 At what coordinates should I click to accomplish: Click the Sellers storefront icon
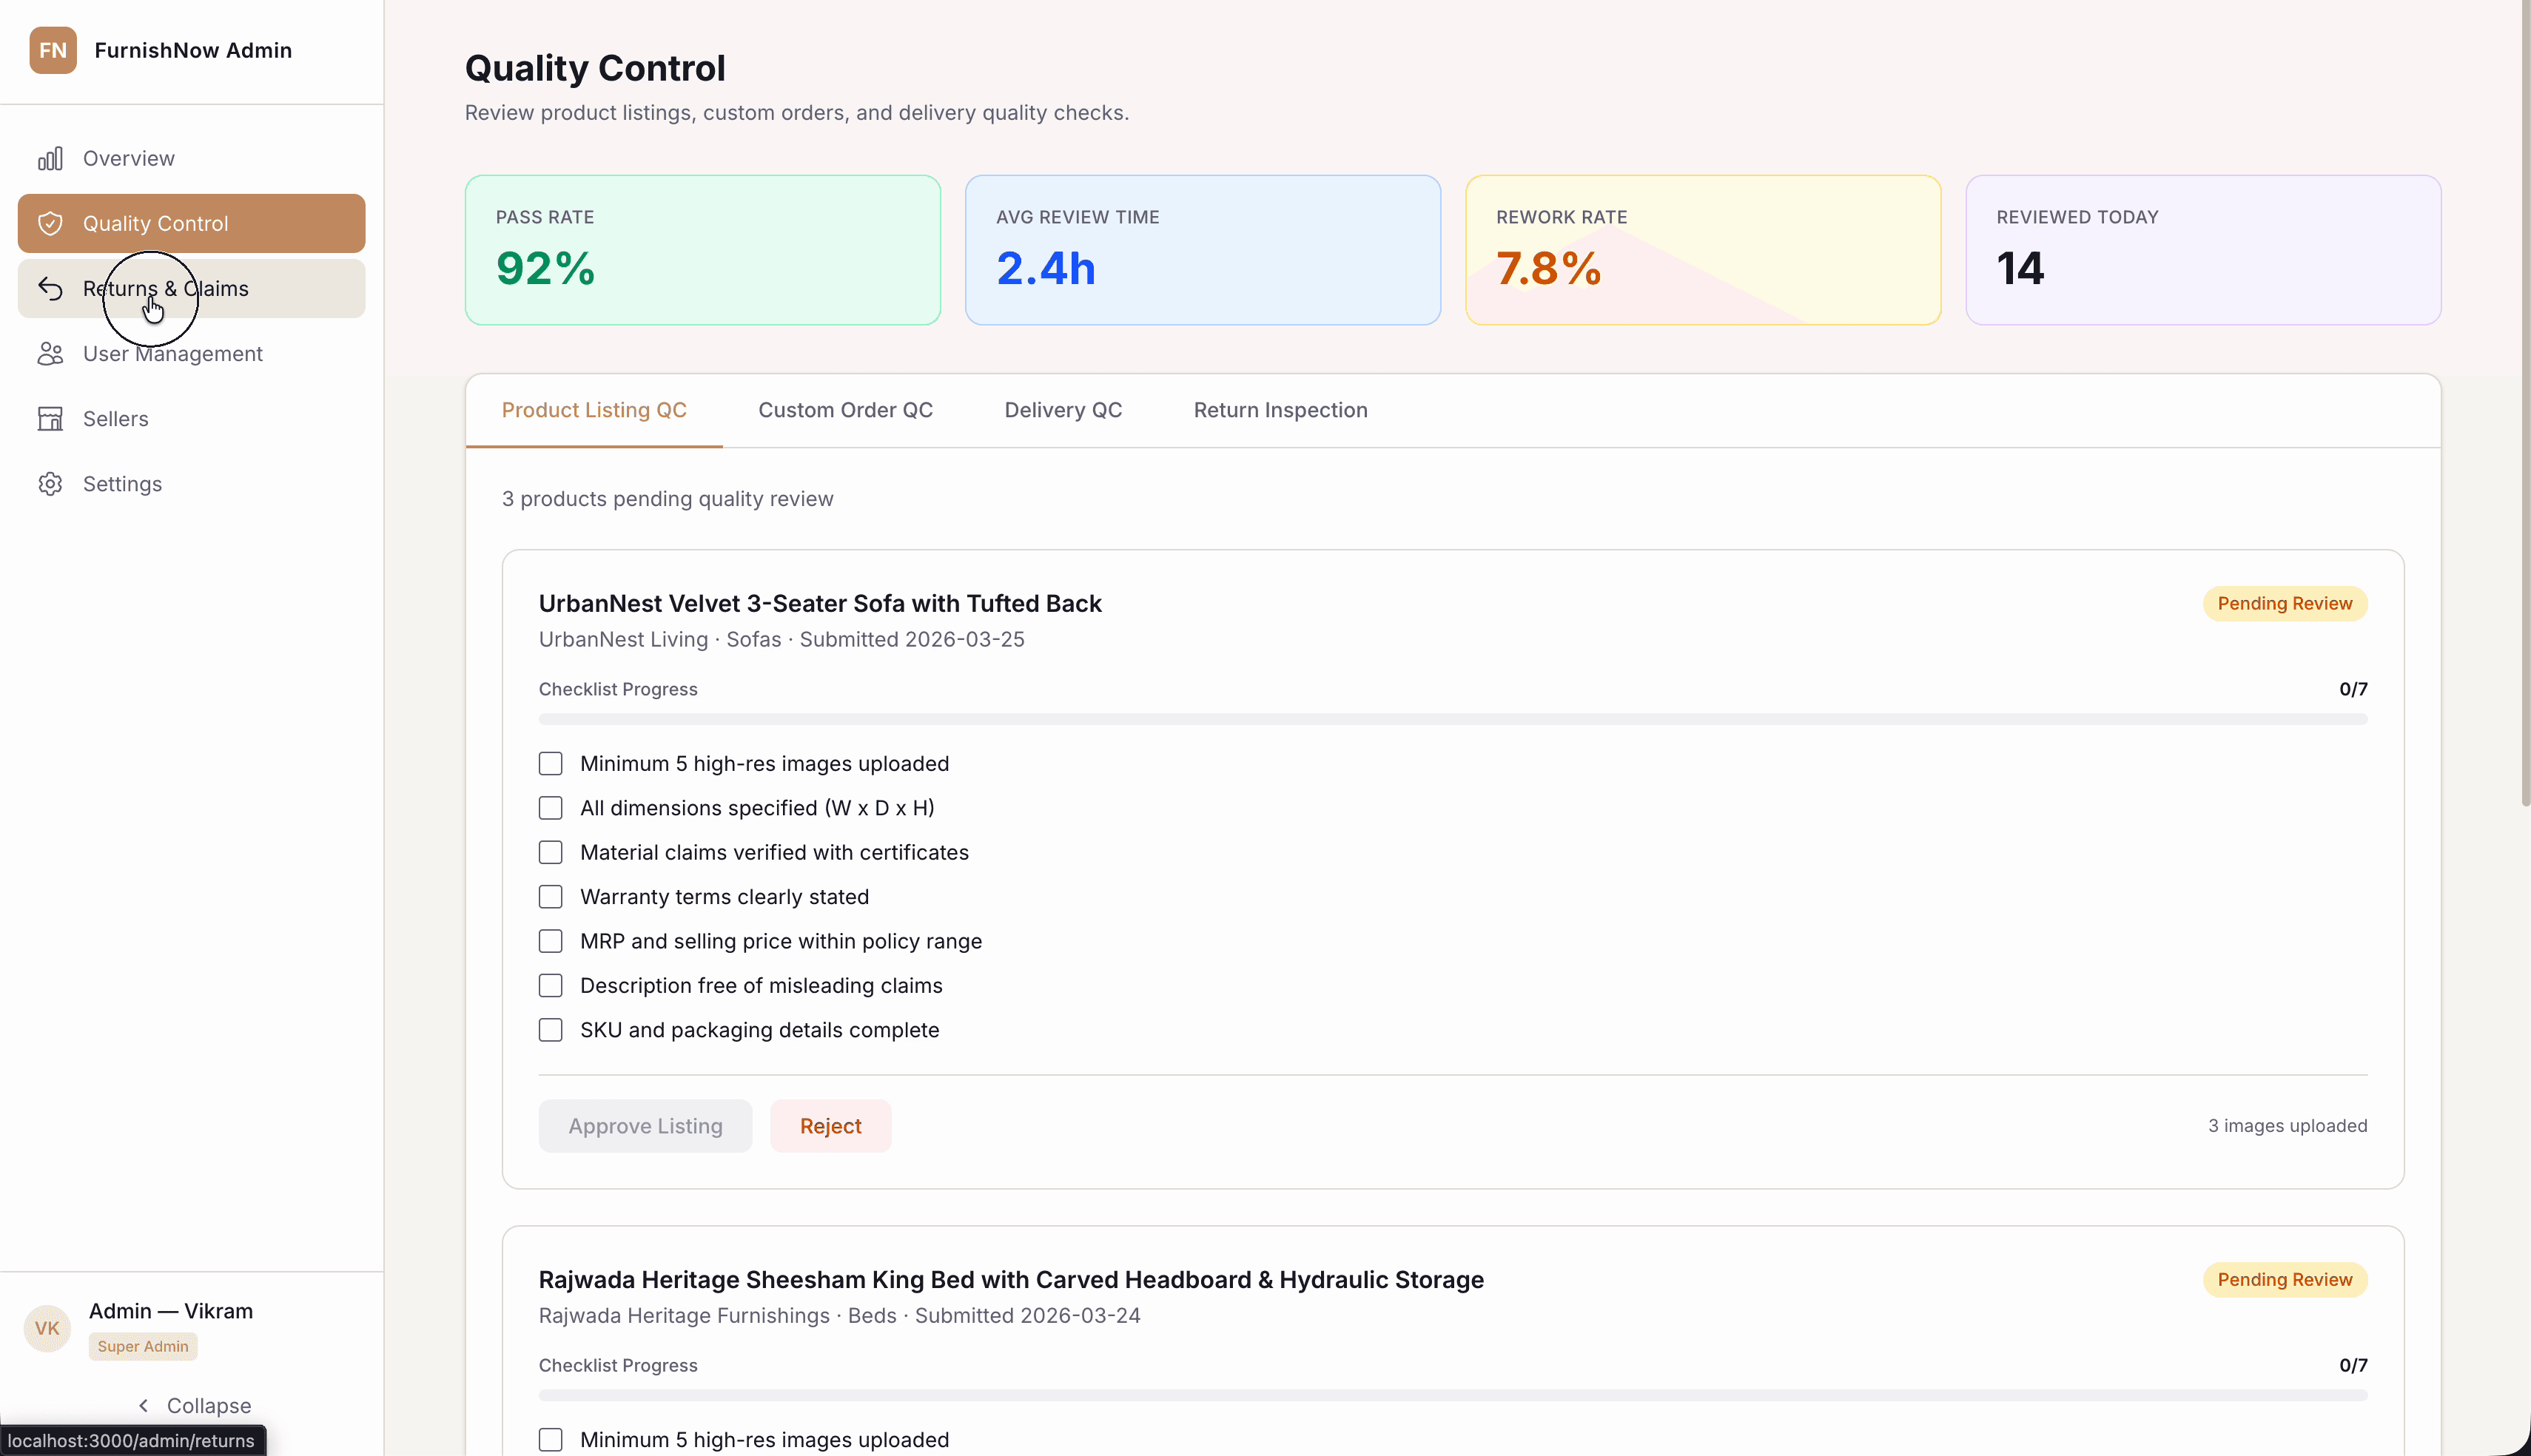[x=49, y=418]
